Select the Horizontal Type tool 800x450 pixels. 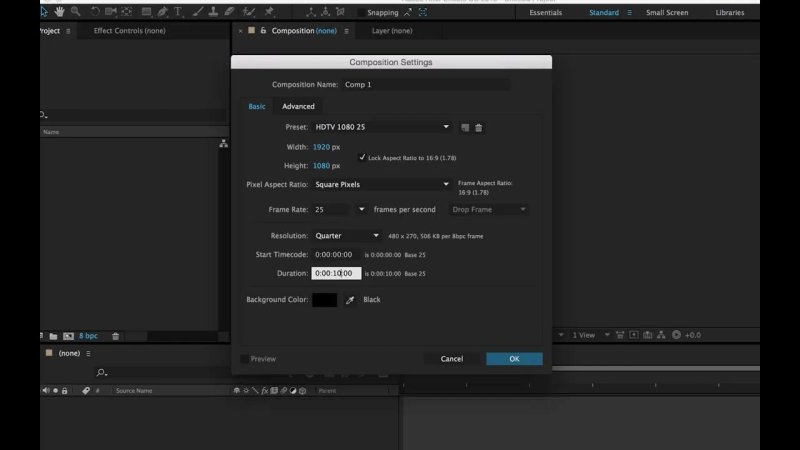pos(178,11)
